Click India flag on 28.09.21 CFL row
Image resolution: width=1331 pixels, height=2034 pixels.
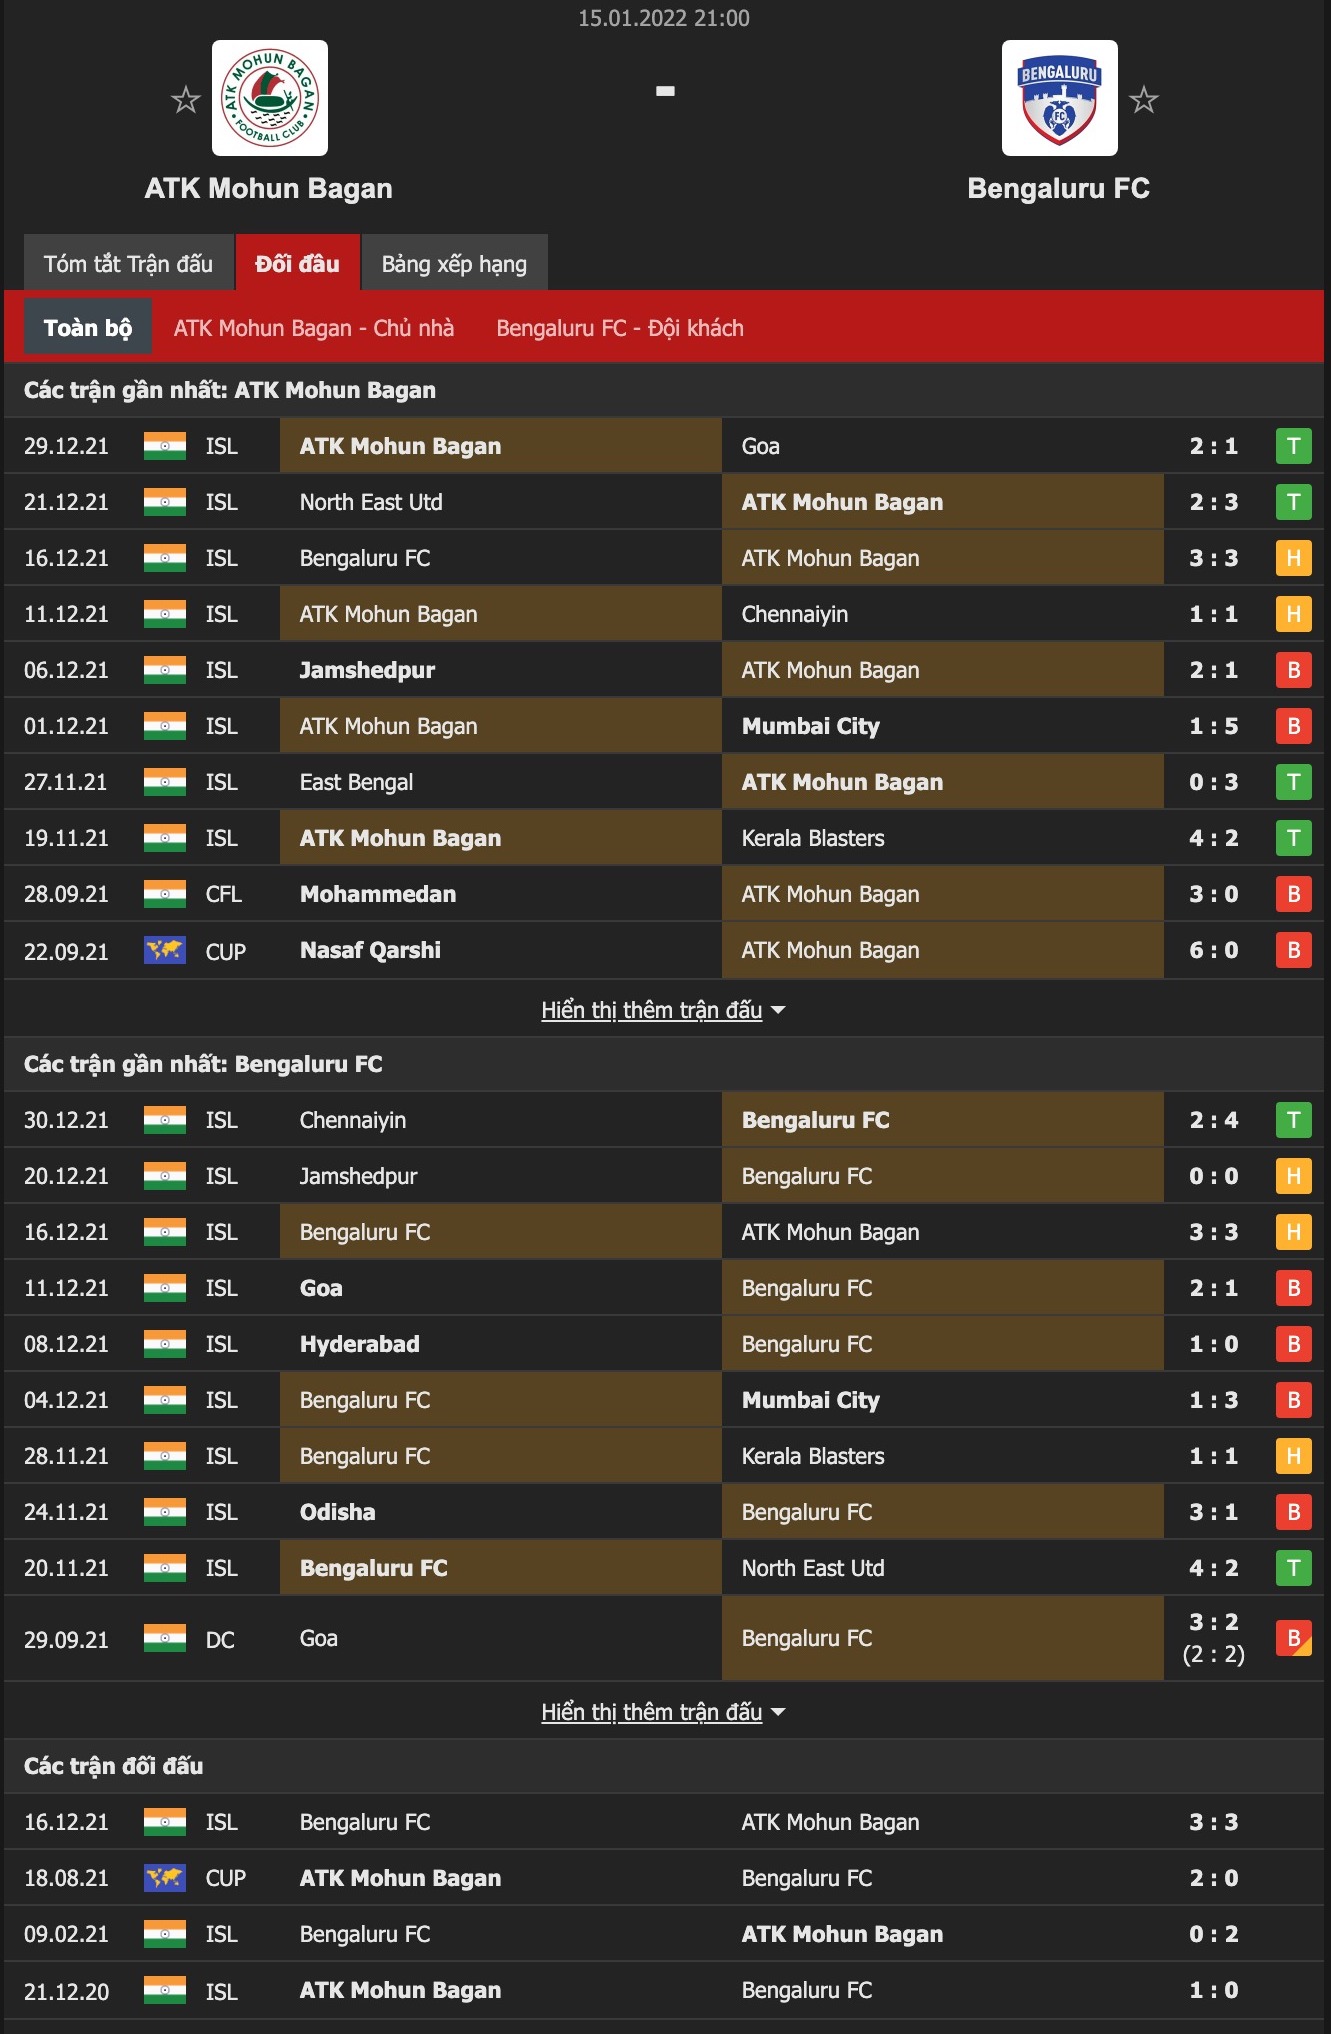[165, 894]
